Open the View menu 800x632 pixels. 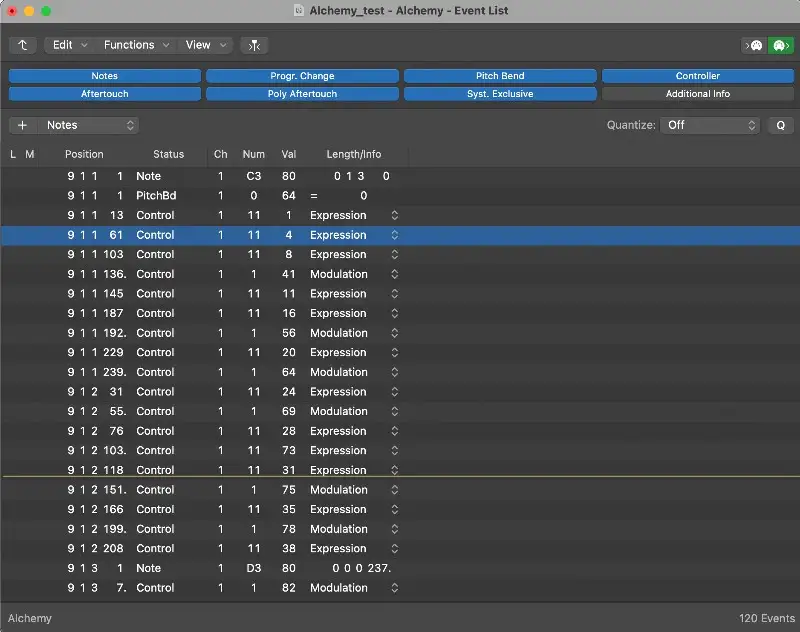point(206,45)
